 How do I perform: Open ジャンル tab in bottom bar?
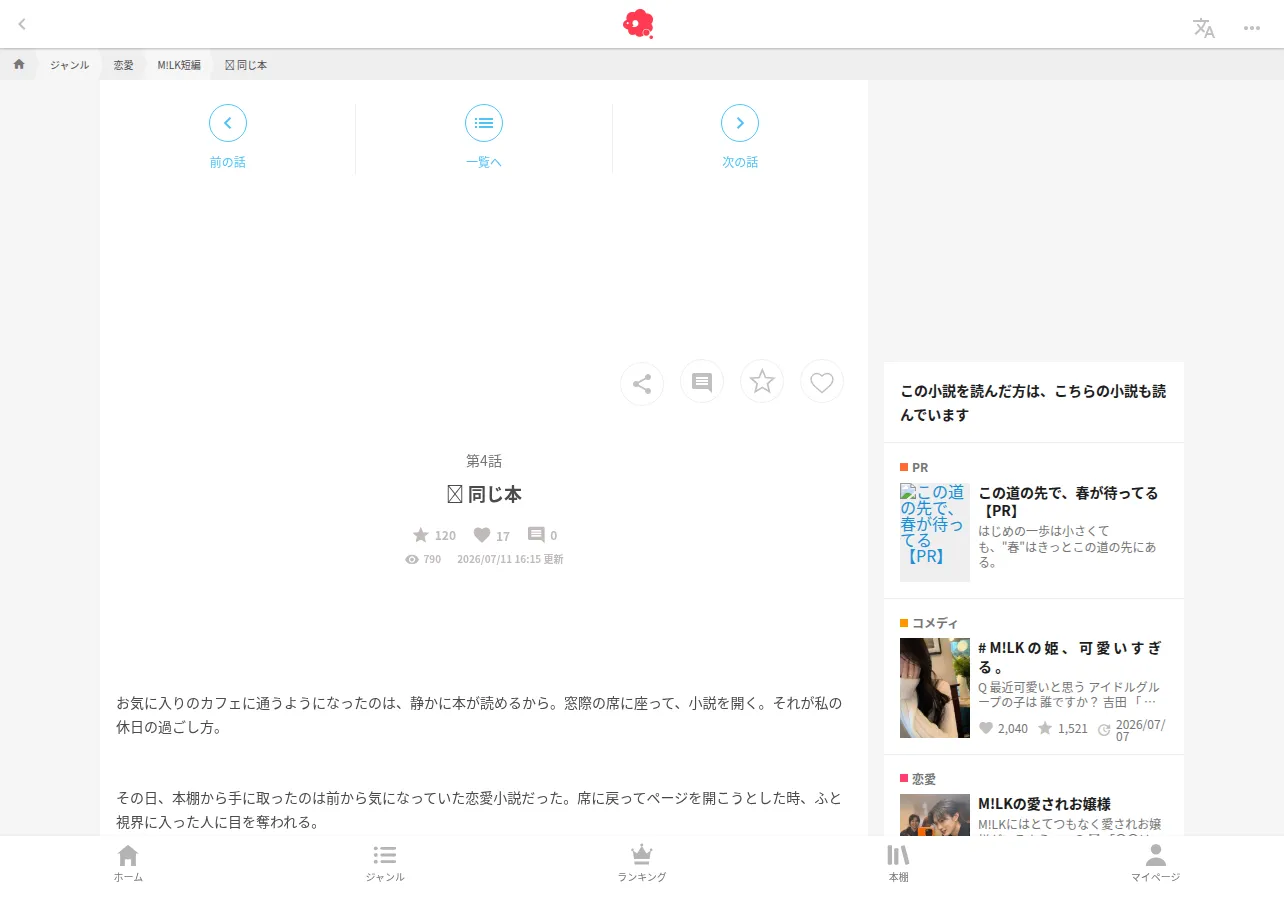[385, 863]
